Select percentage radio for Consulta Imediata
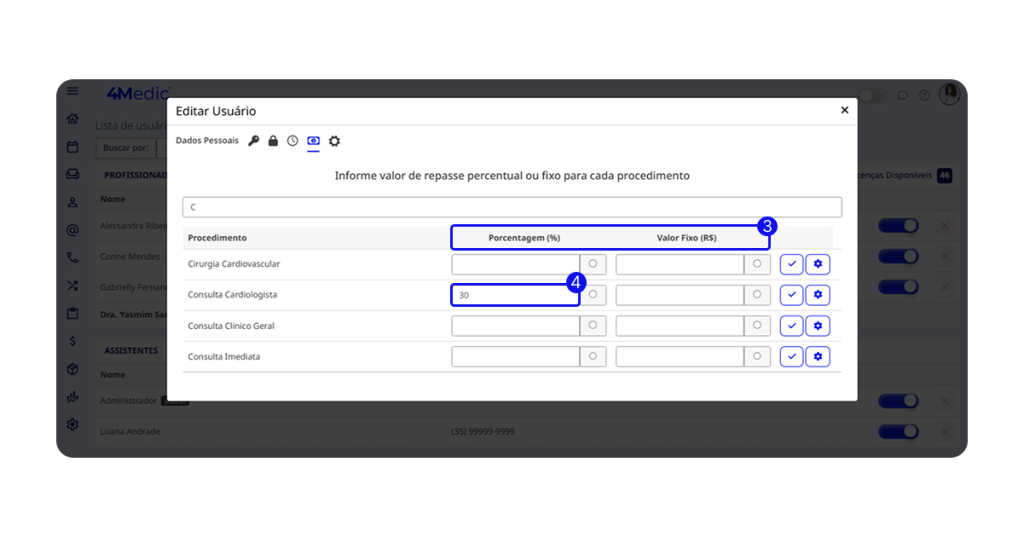 click(593, 357)
